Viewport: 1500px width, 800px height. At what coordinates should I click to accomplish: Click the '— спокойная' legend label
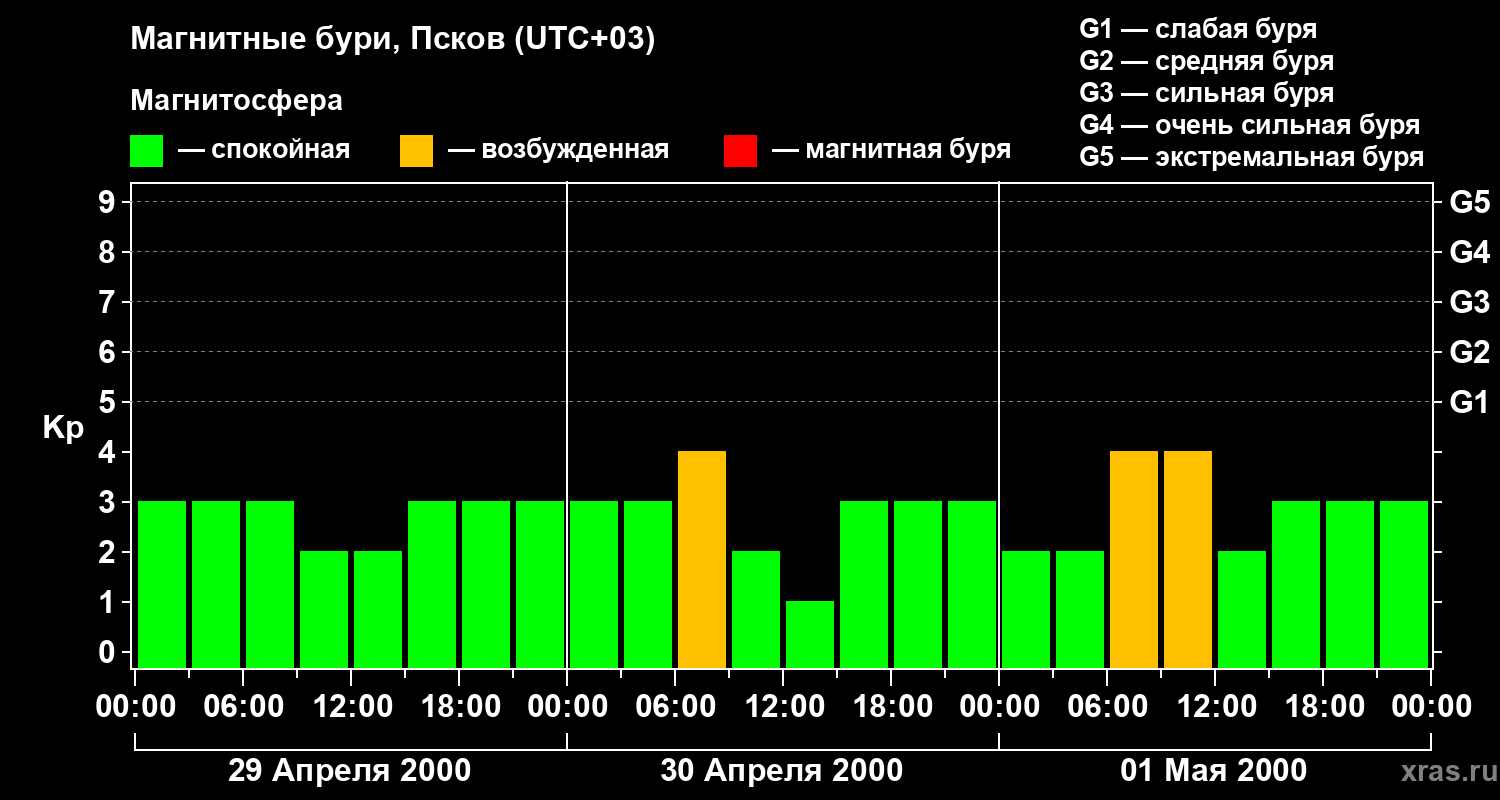click(x=264, y=150)
